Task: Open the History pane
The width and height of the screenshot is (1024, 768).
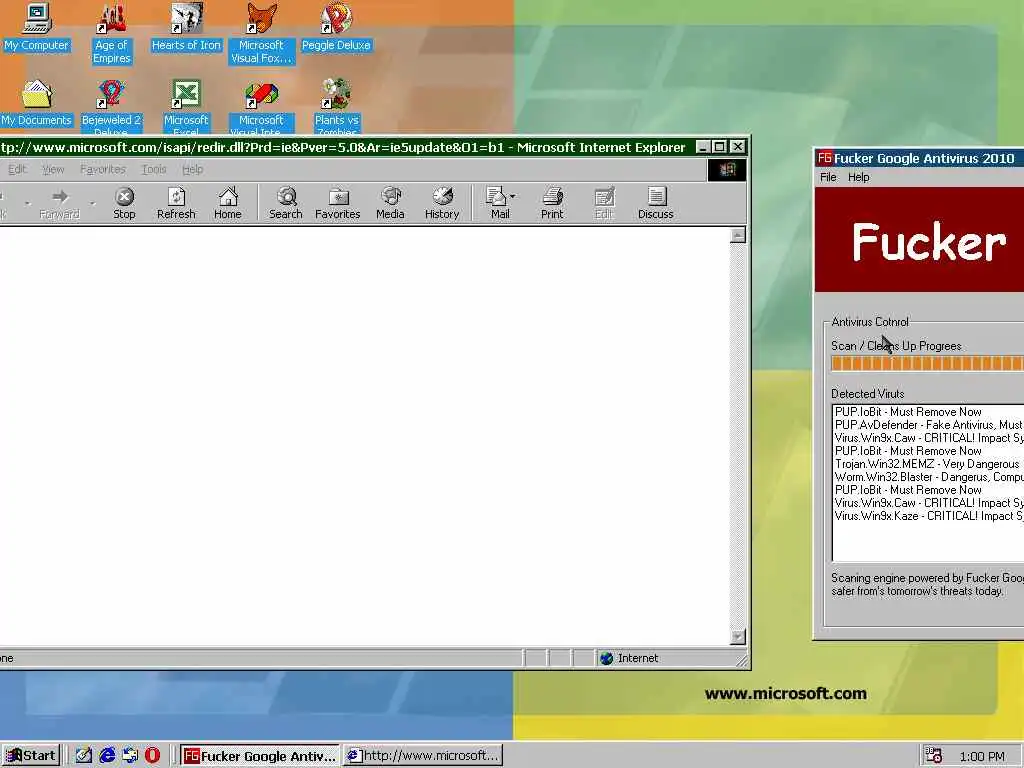Action: click(x=442, y=203)
